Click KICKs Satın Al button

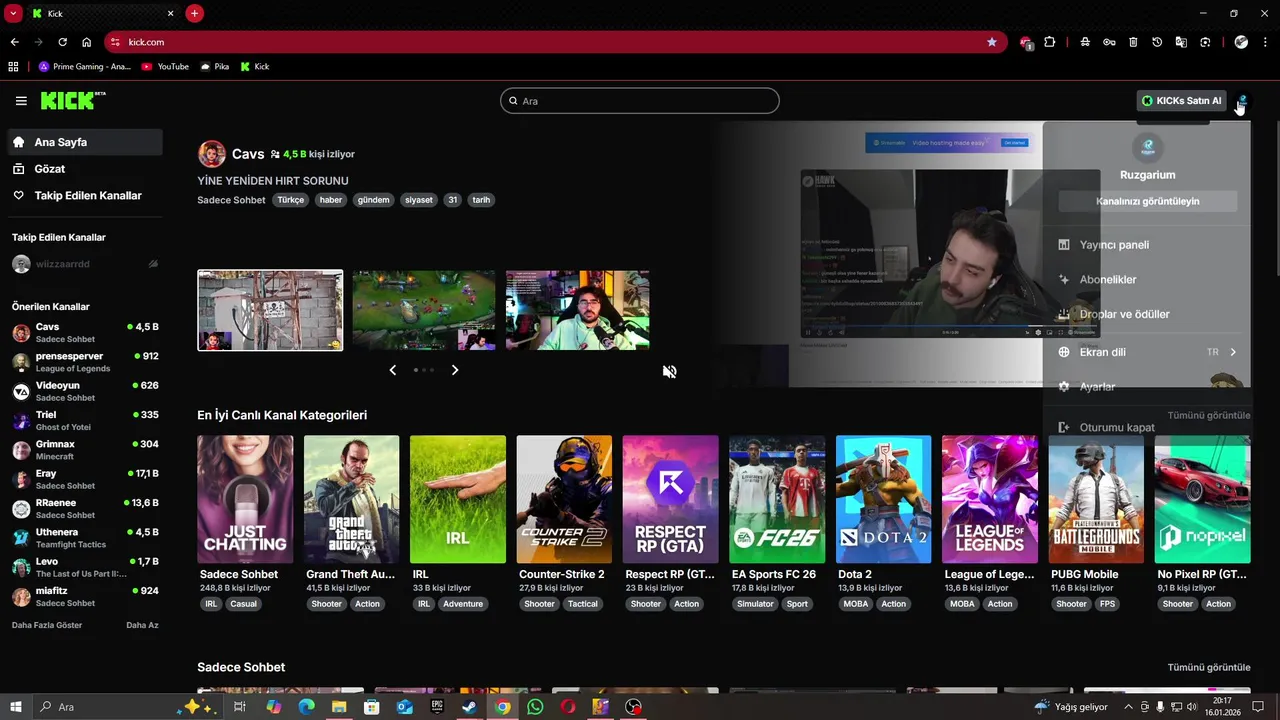point(1181,101)
